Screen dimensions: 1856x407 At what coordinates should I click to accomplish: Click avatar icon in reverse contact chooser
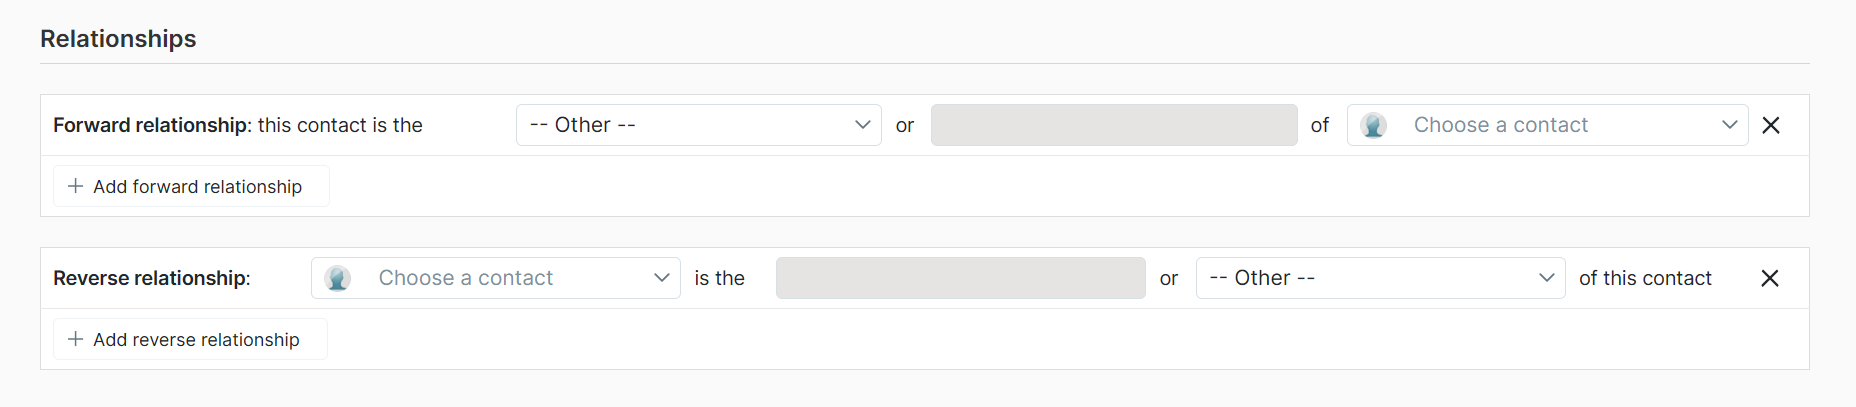(338, 278)
